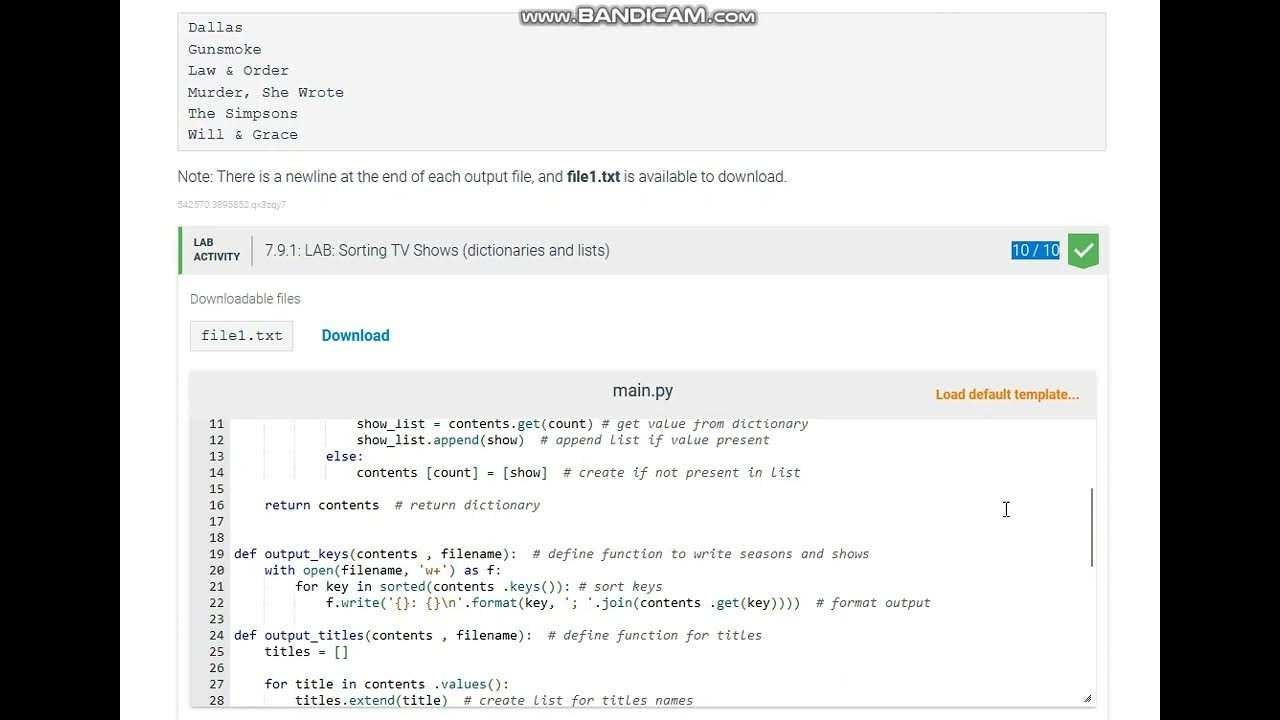Click the Sorting TV Shows activity title

click(437, 251)
